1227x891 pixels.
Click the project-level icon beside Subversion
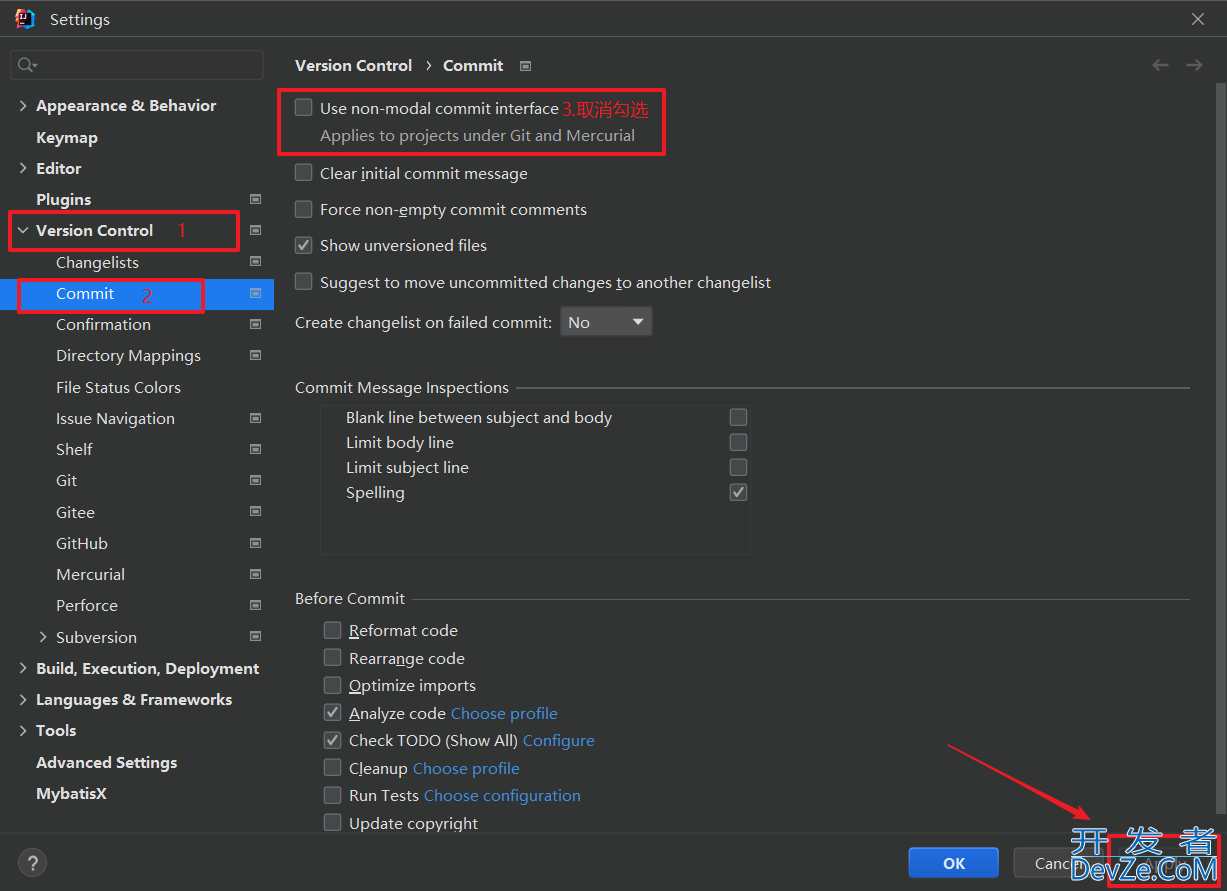coord(255,637)
